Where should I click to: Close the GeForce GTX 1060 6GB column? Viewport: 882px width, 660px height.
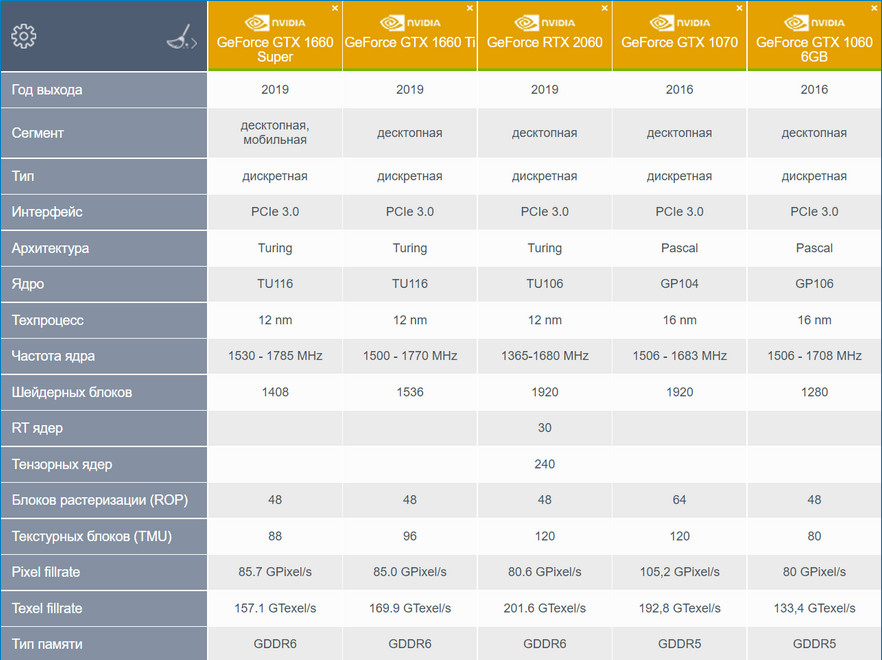pyautogui.click(x=875, y=8)
